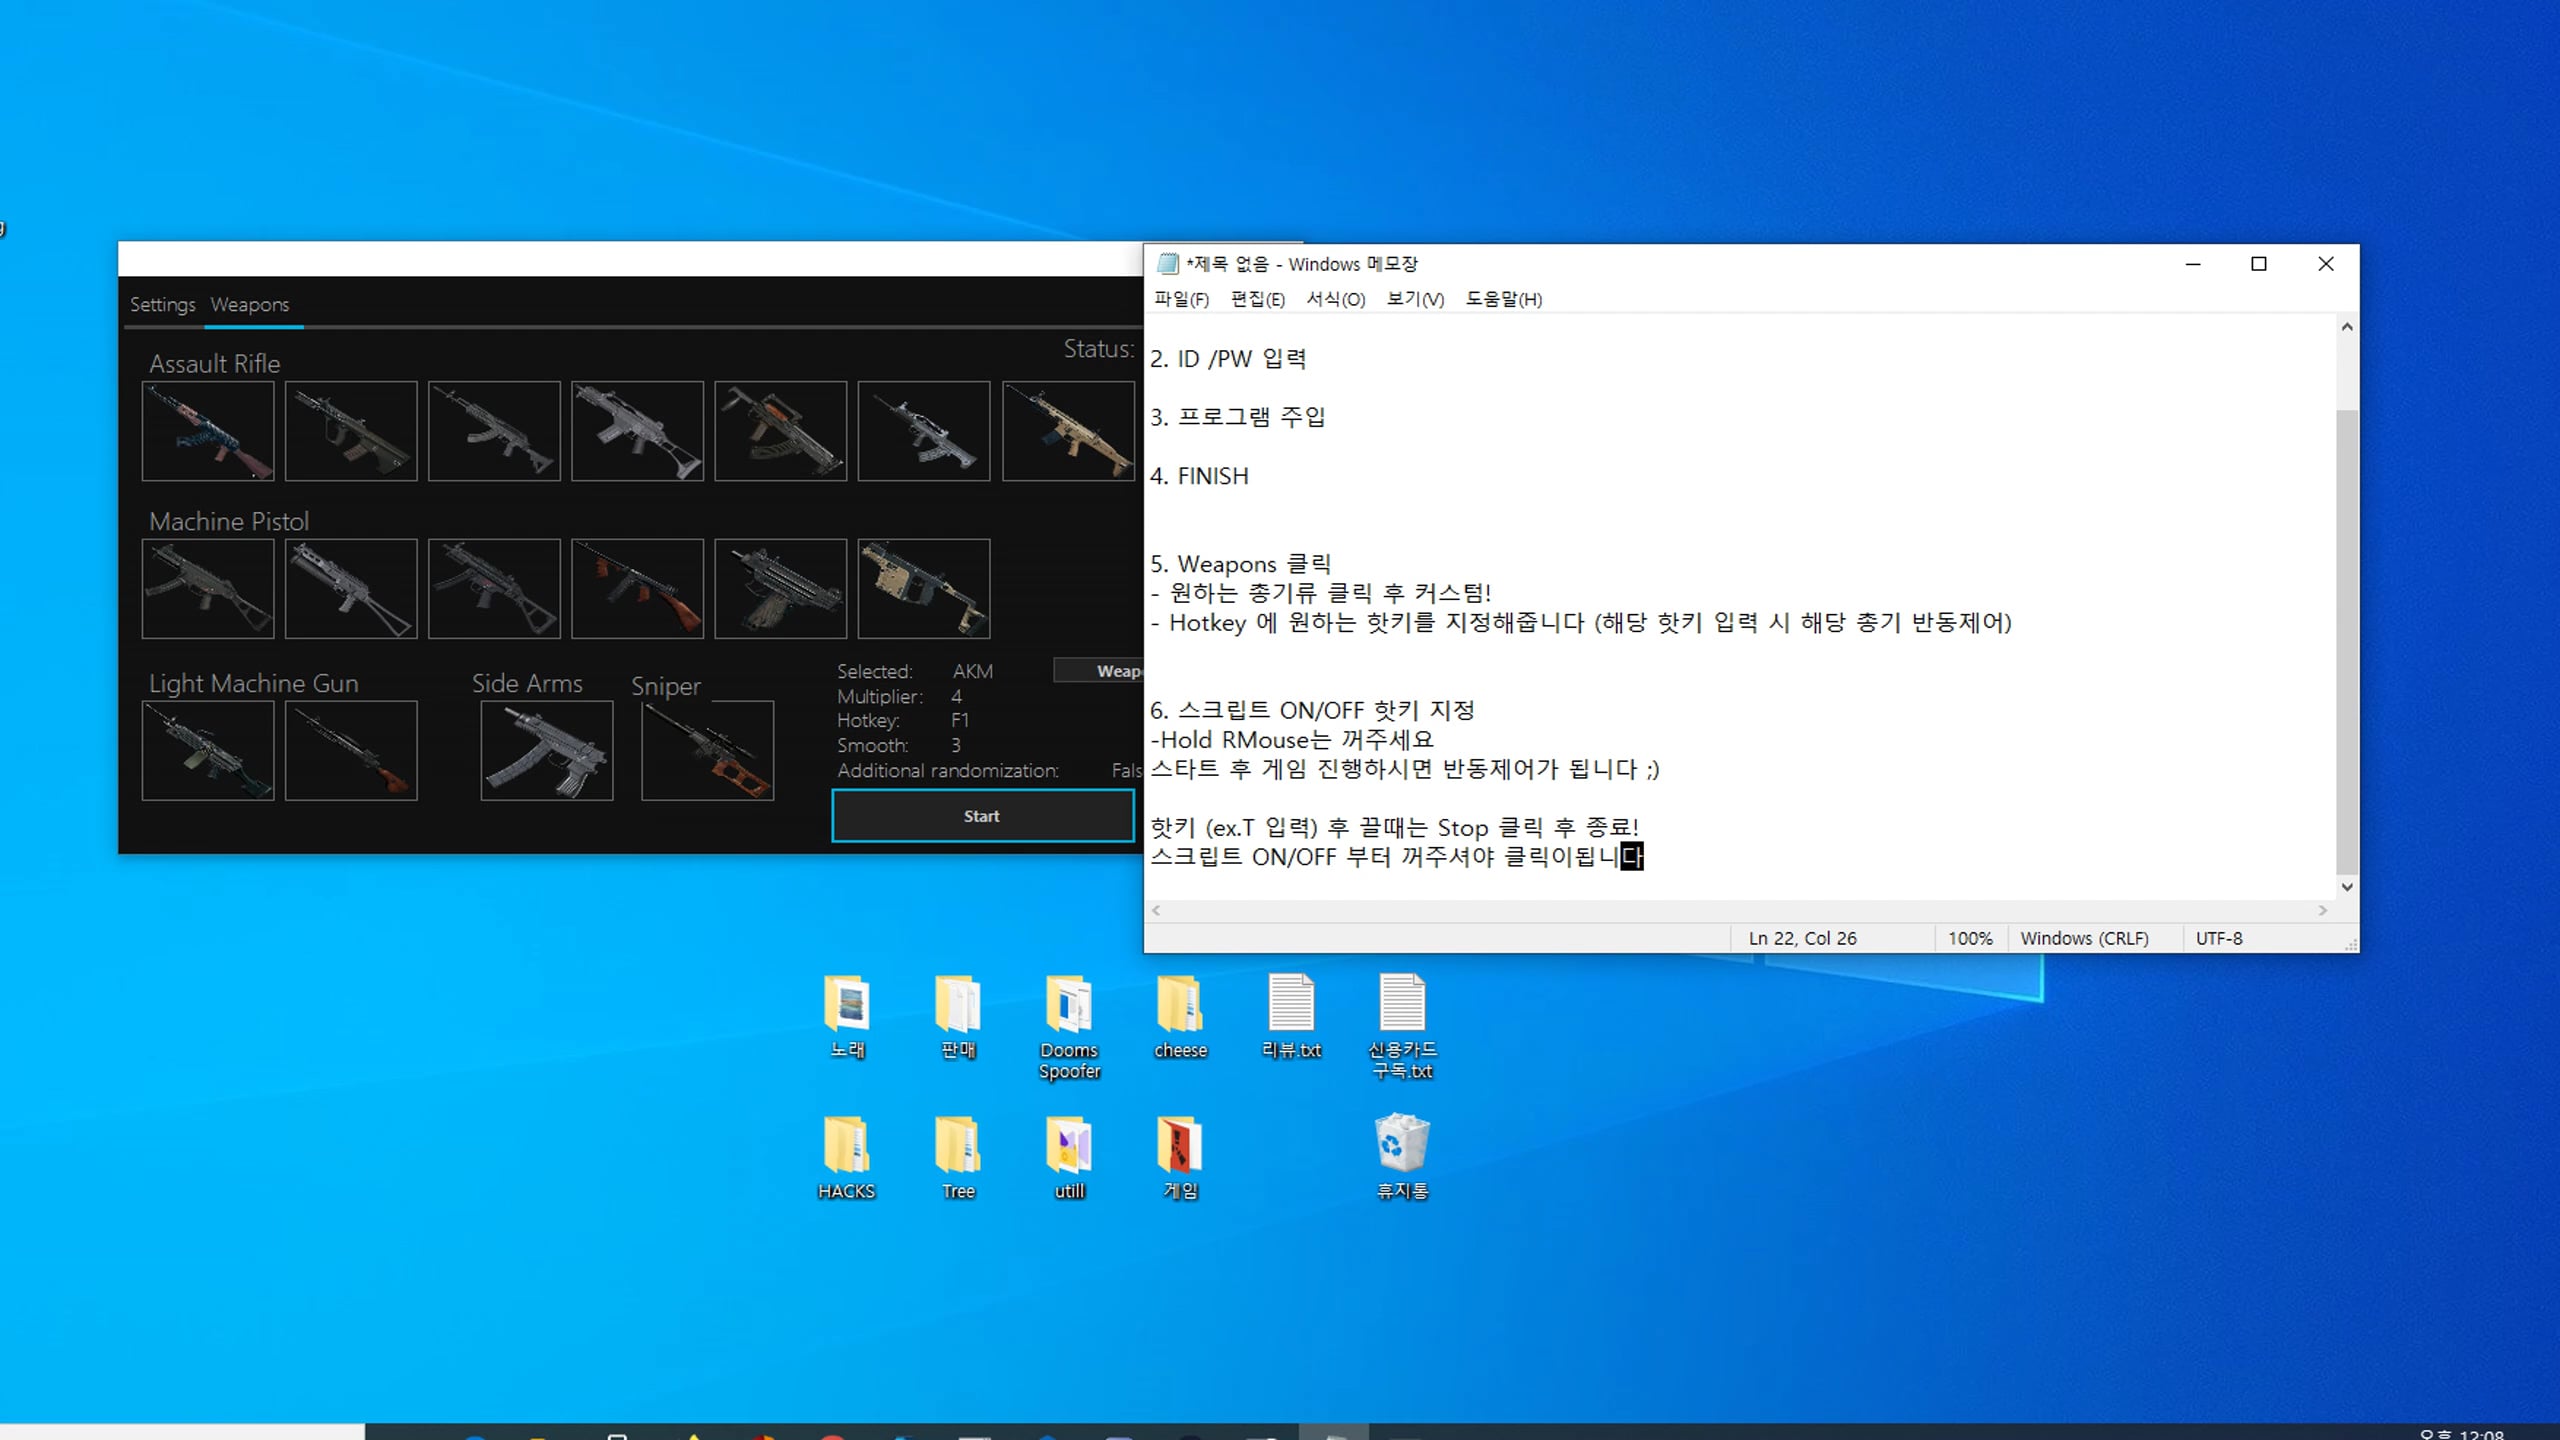Open the HACKS folder on the desktop

coord(846,1157)
